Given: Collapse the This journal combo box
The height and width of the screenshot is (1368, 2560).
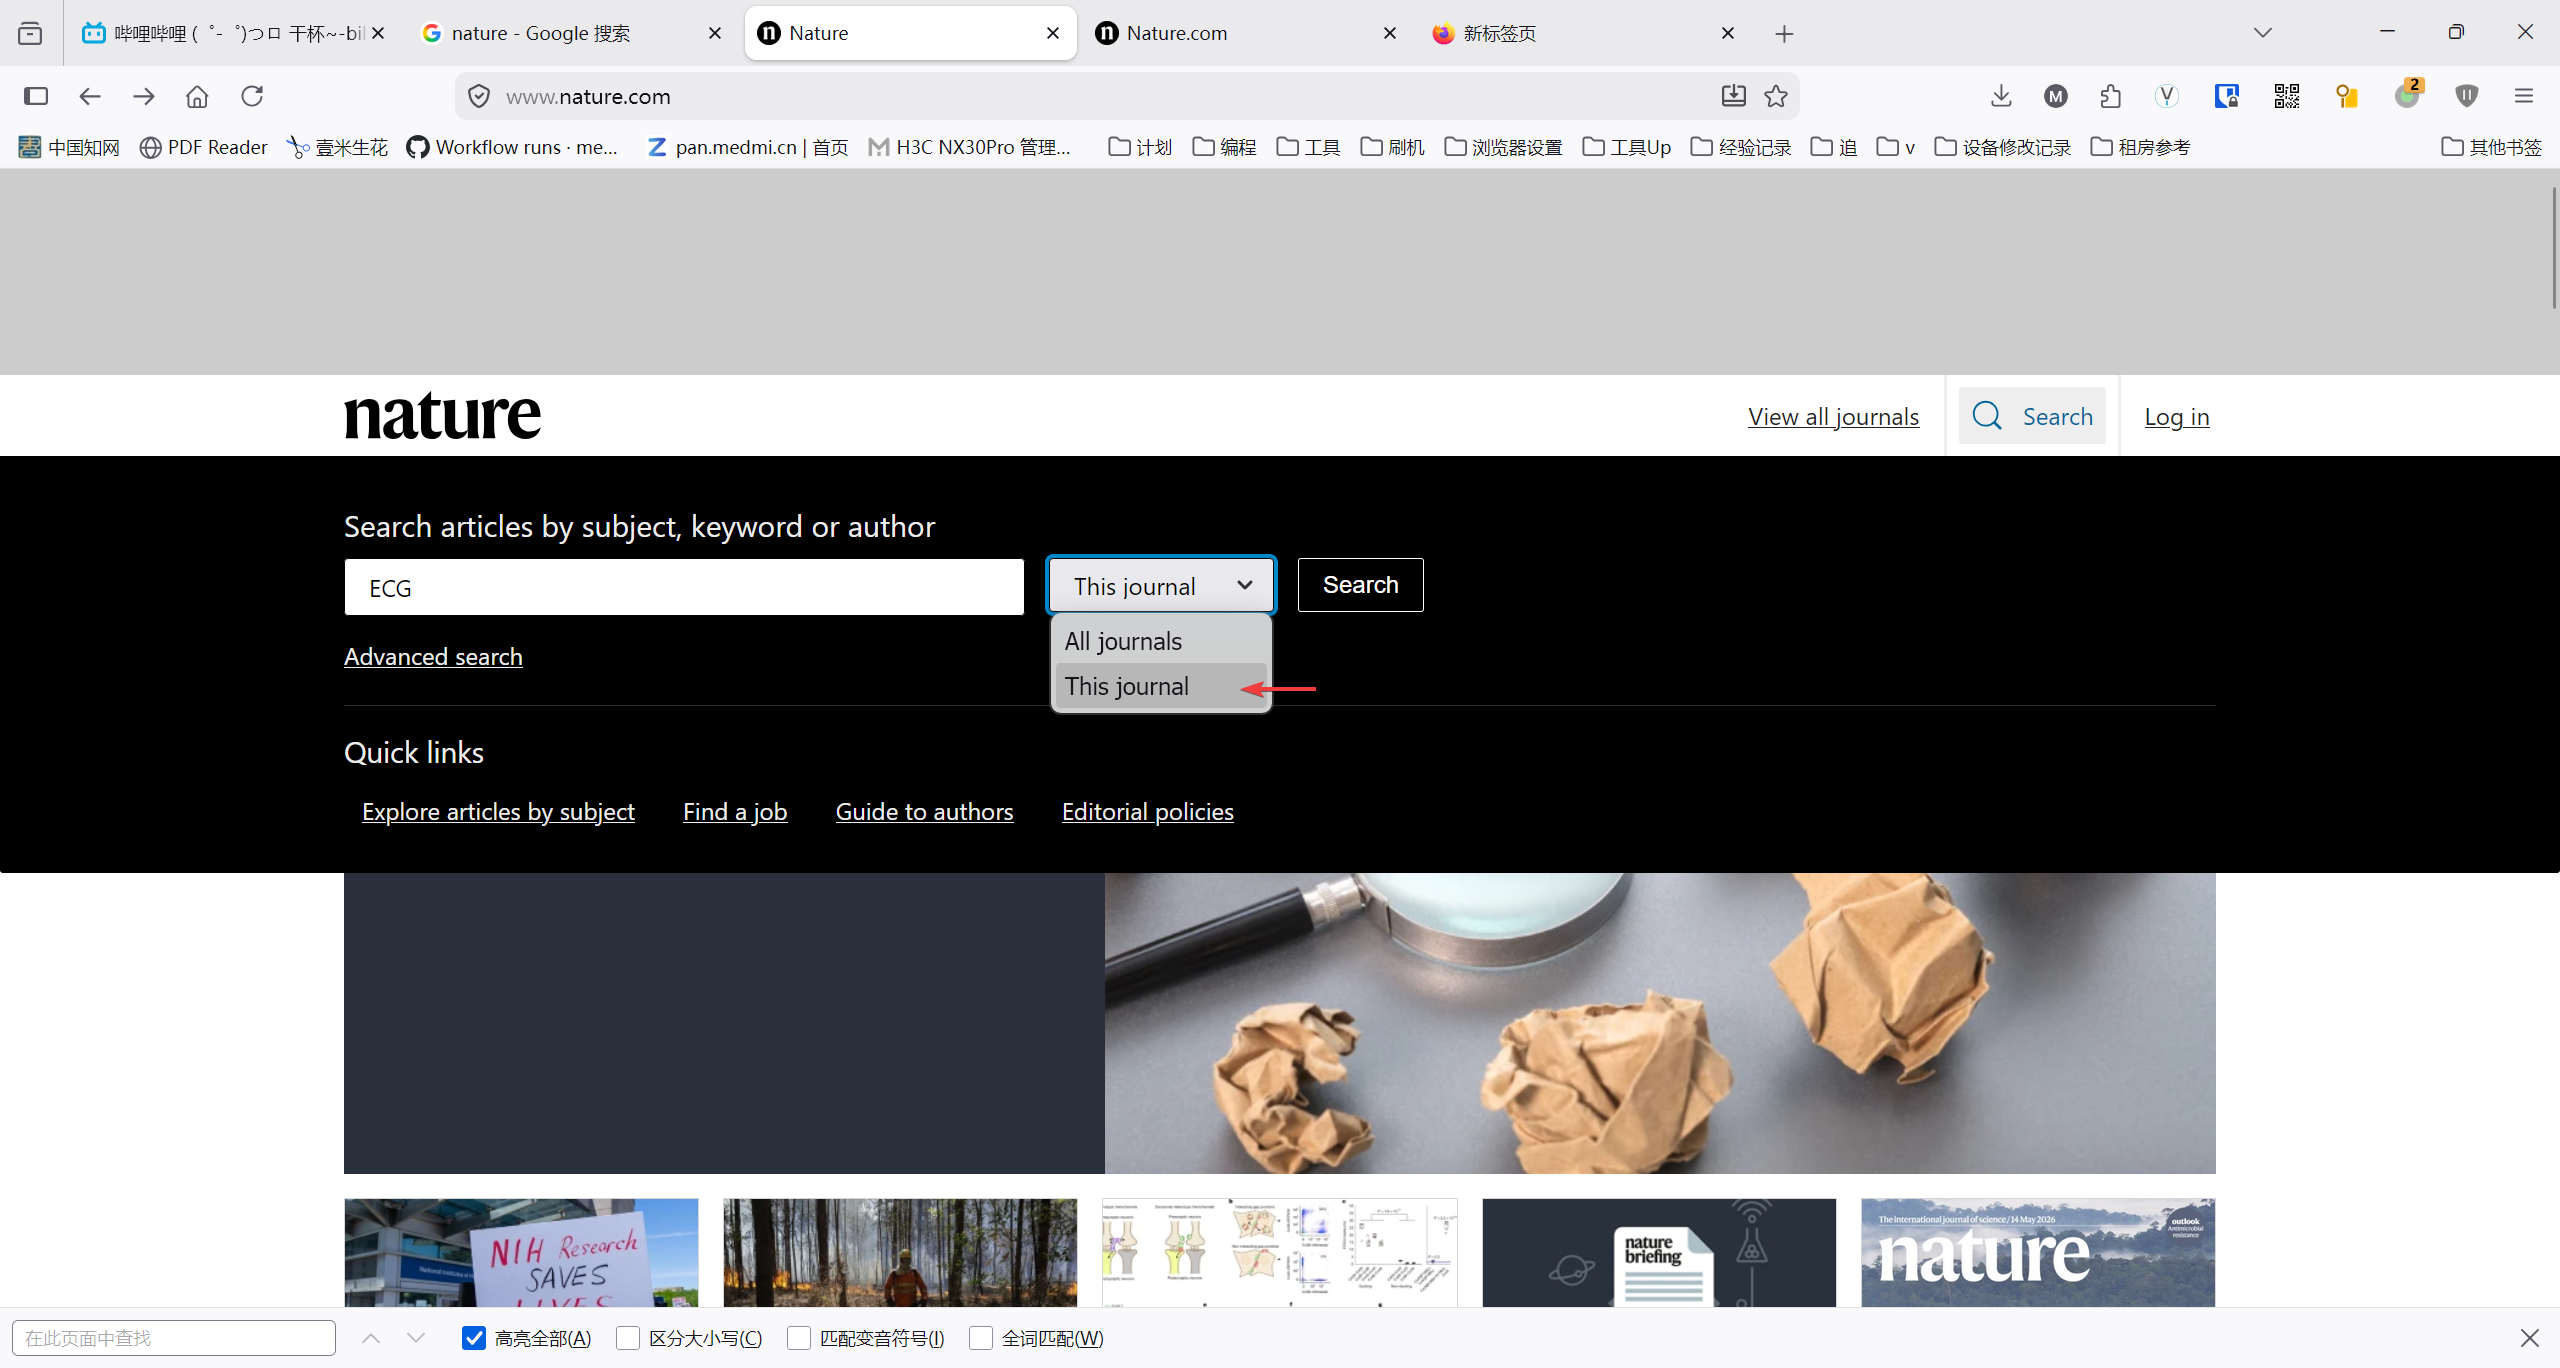Looking at the screenshot, I should point(1161,586).
